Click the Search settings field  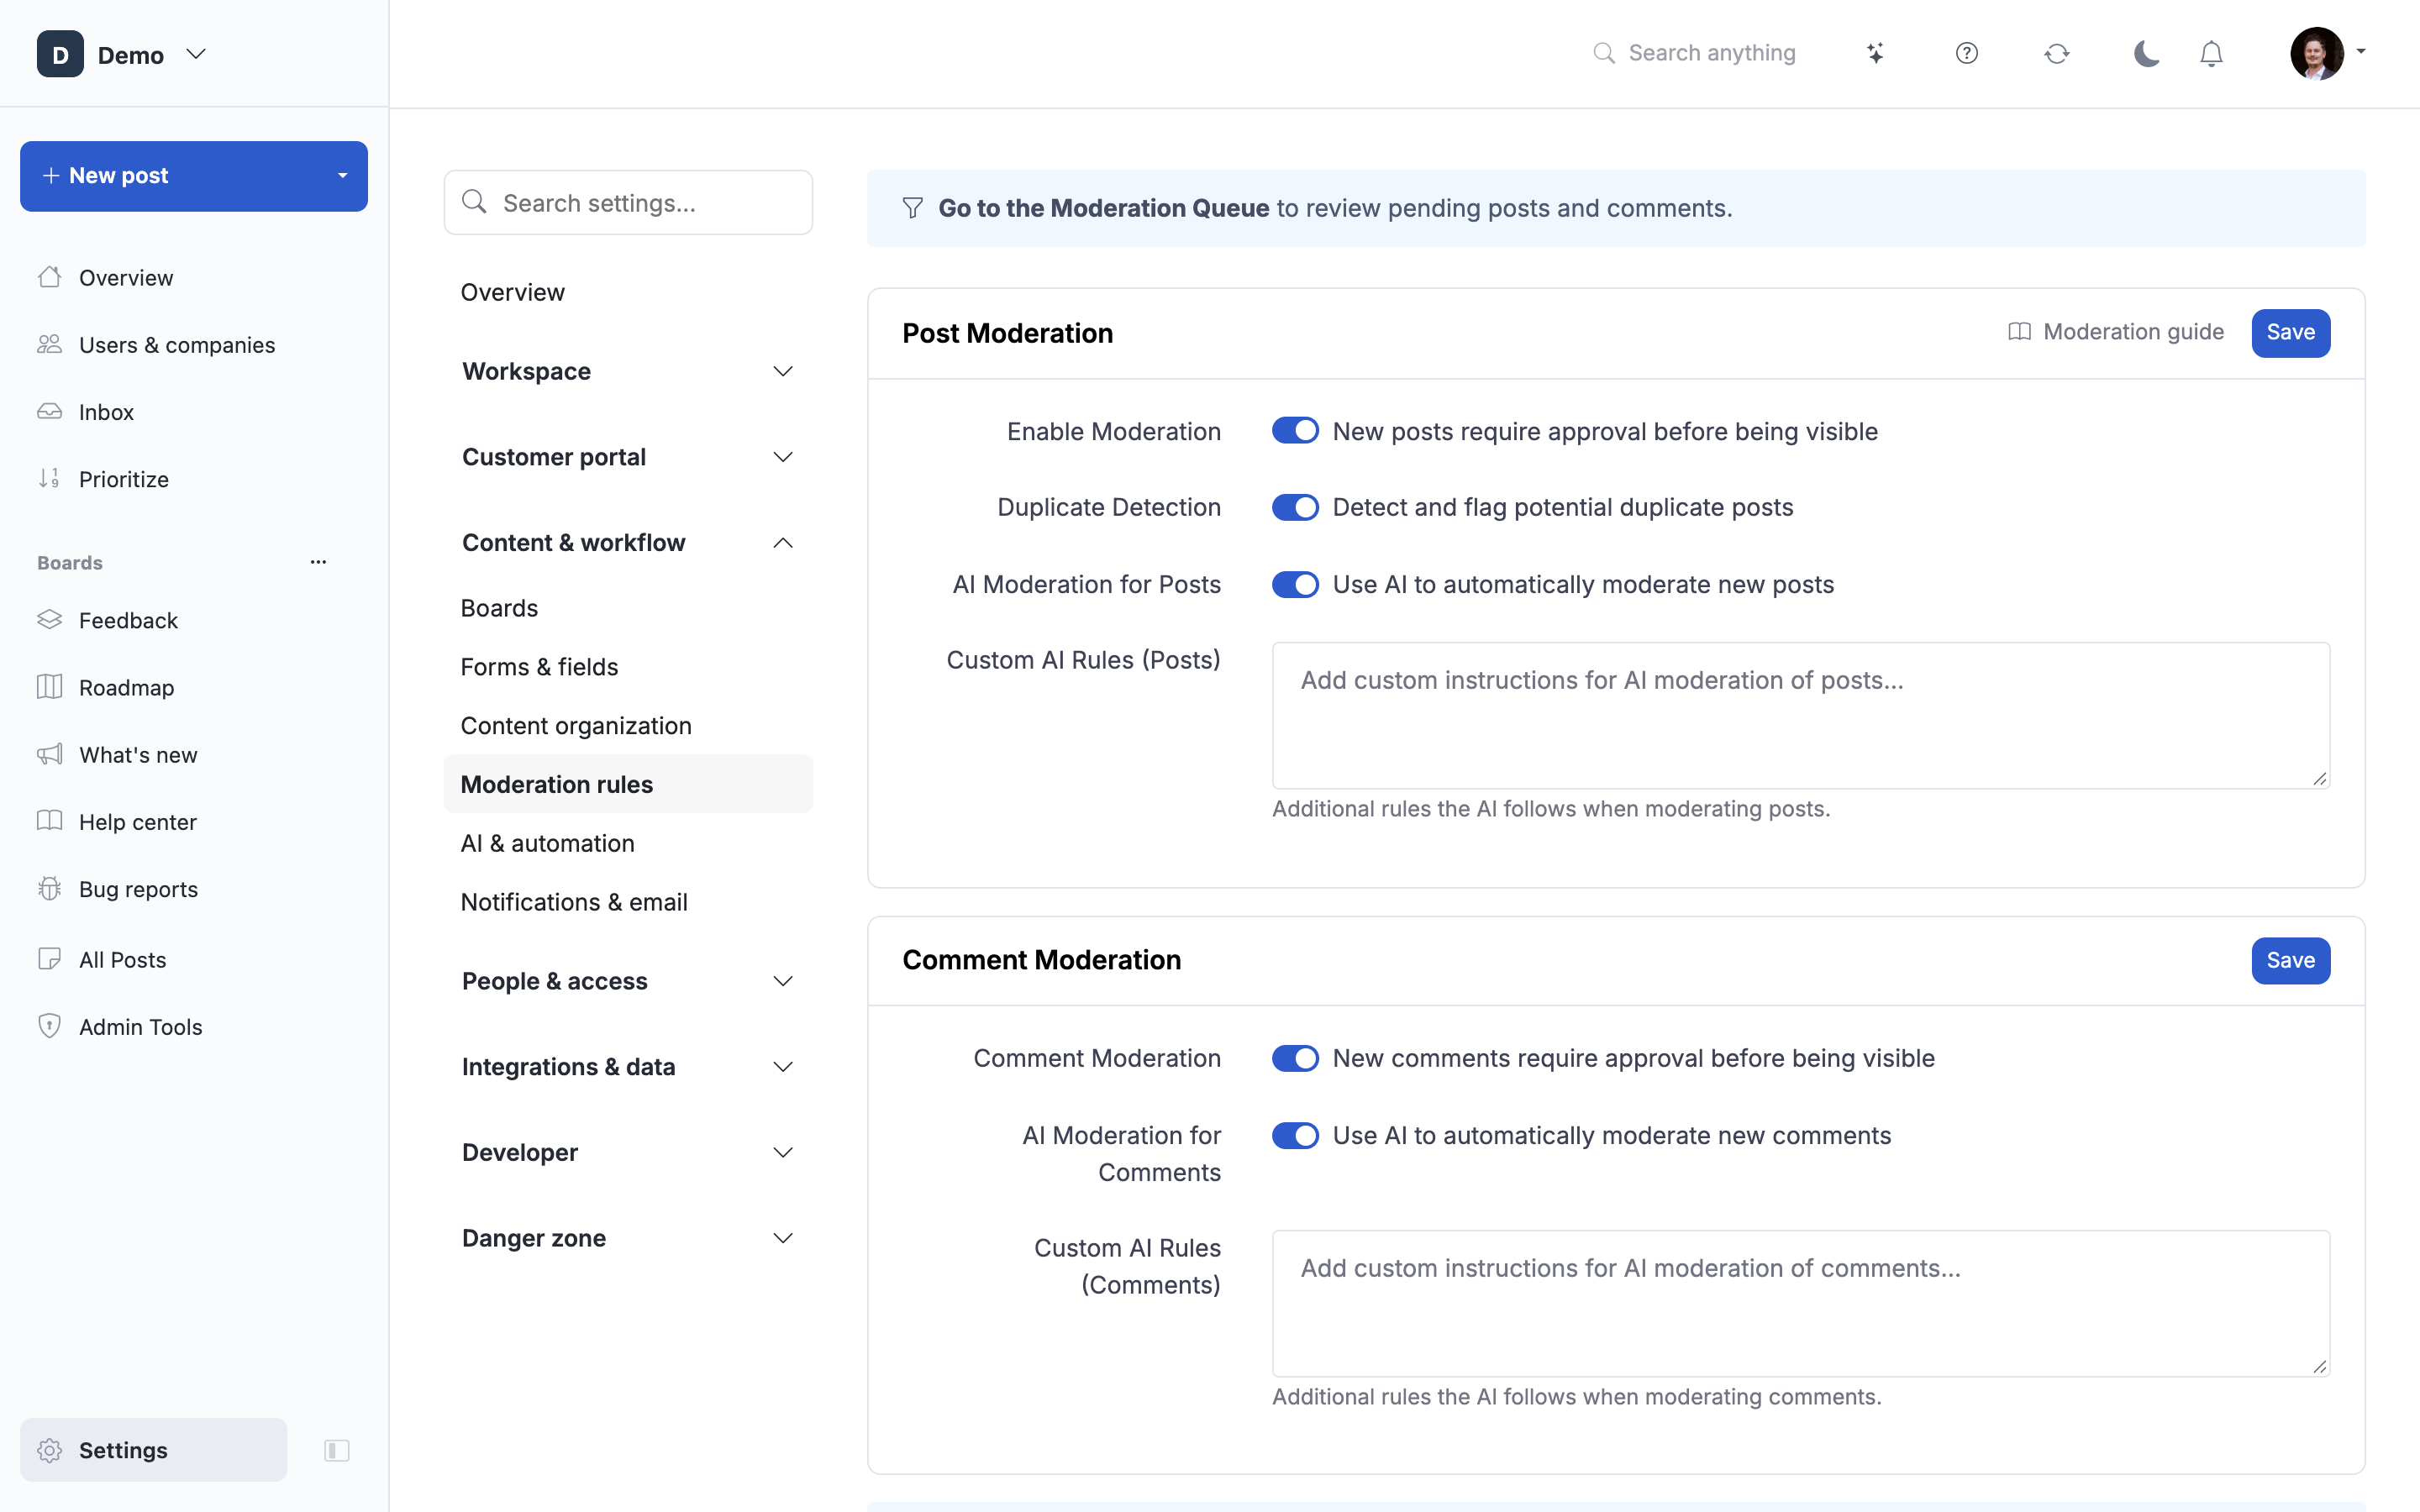(628, 203)
